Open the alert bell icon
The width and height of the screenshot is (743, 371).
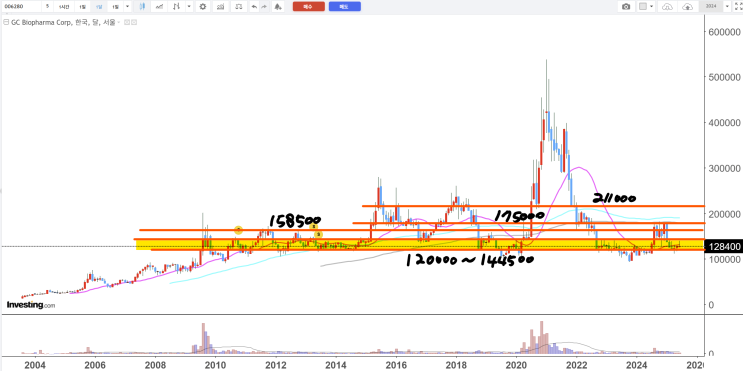point(278,7)
